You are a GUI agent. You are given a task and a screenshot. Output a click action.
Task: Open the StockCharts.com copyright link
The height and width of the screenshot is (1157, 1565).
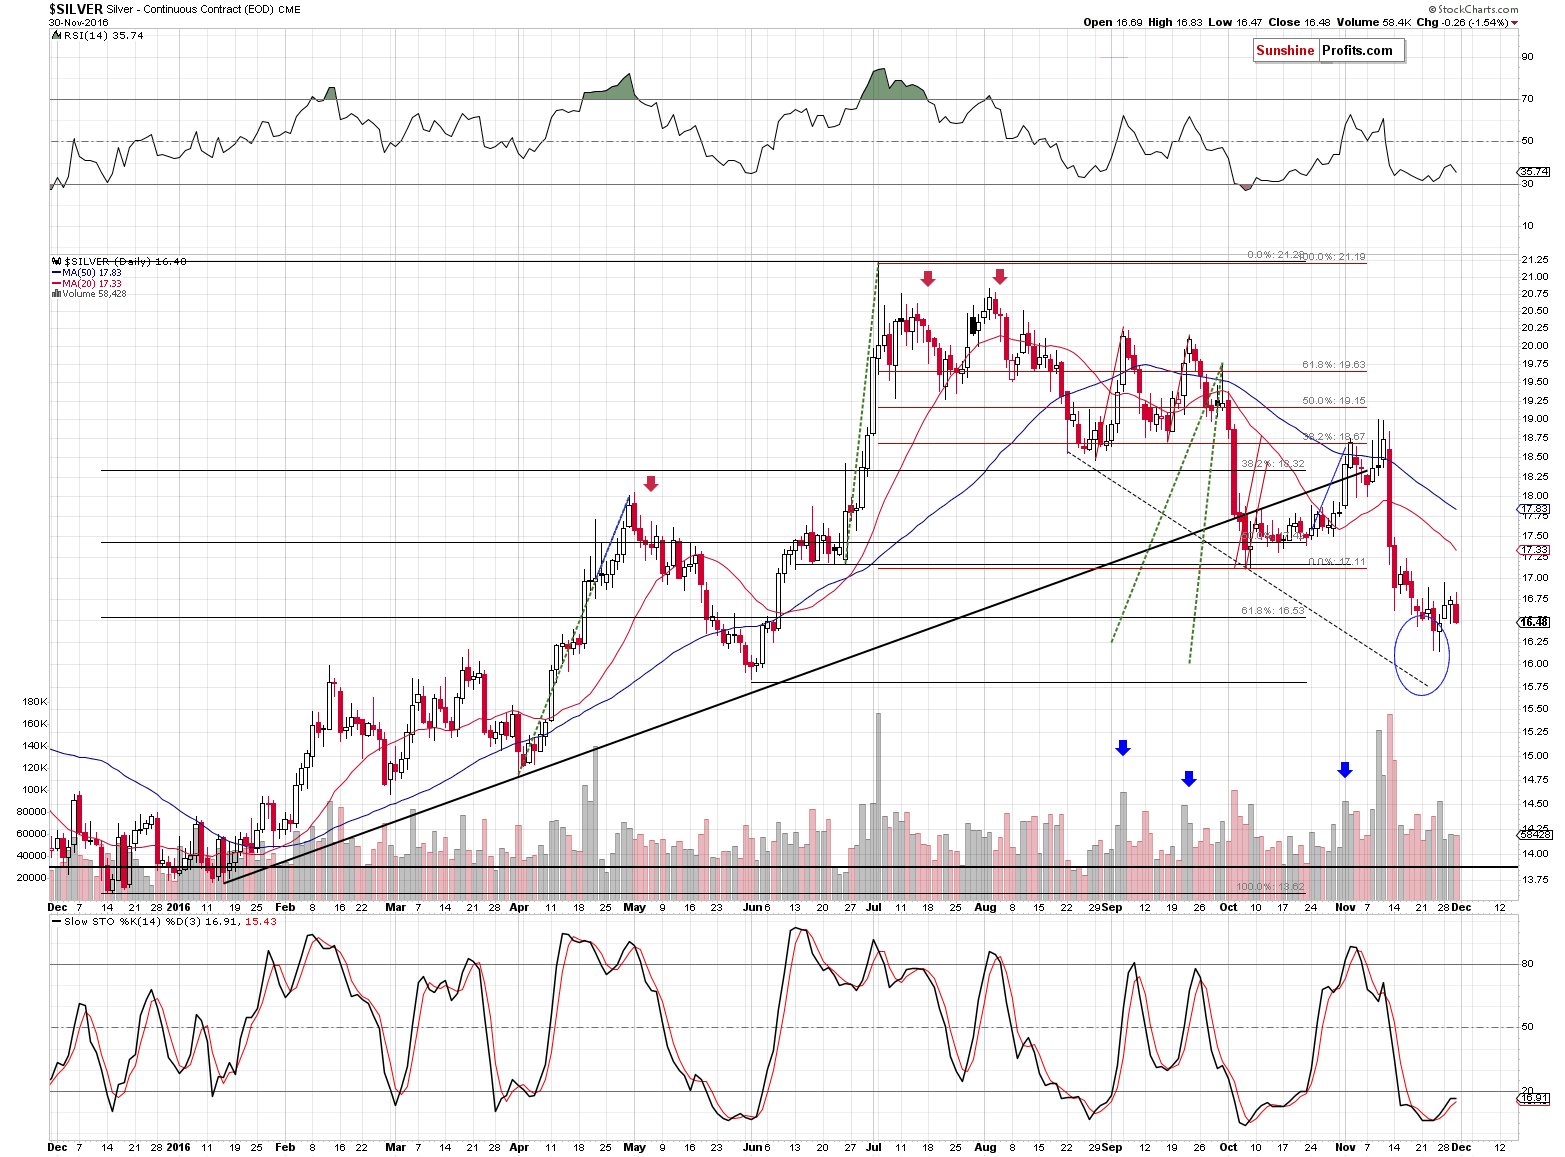(x=1472, y=9)
